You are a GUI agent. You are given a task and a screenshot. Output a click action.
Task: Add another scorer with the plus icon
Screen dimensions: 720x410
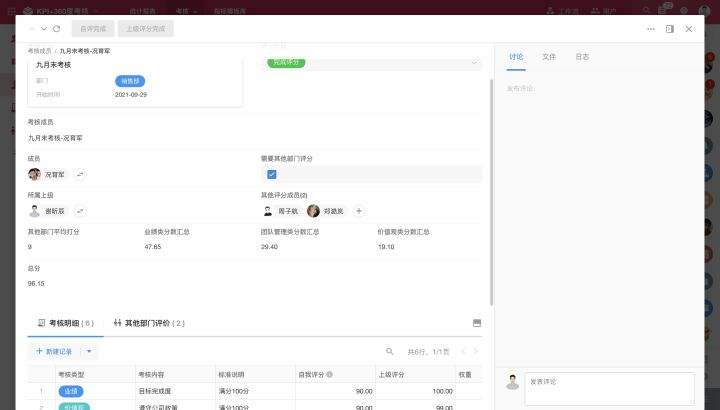click(x=359, y=211)
